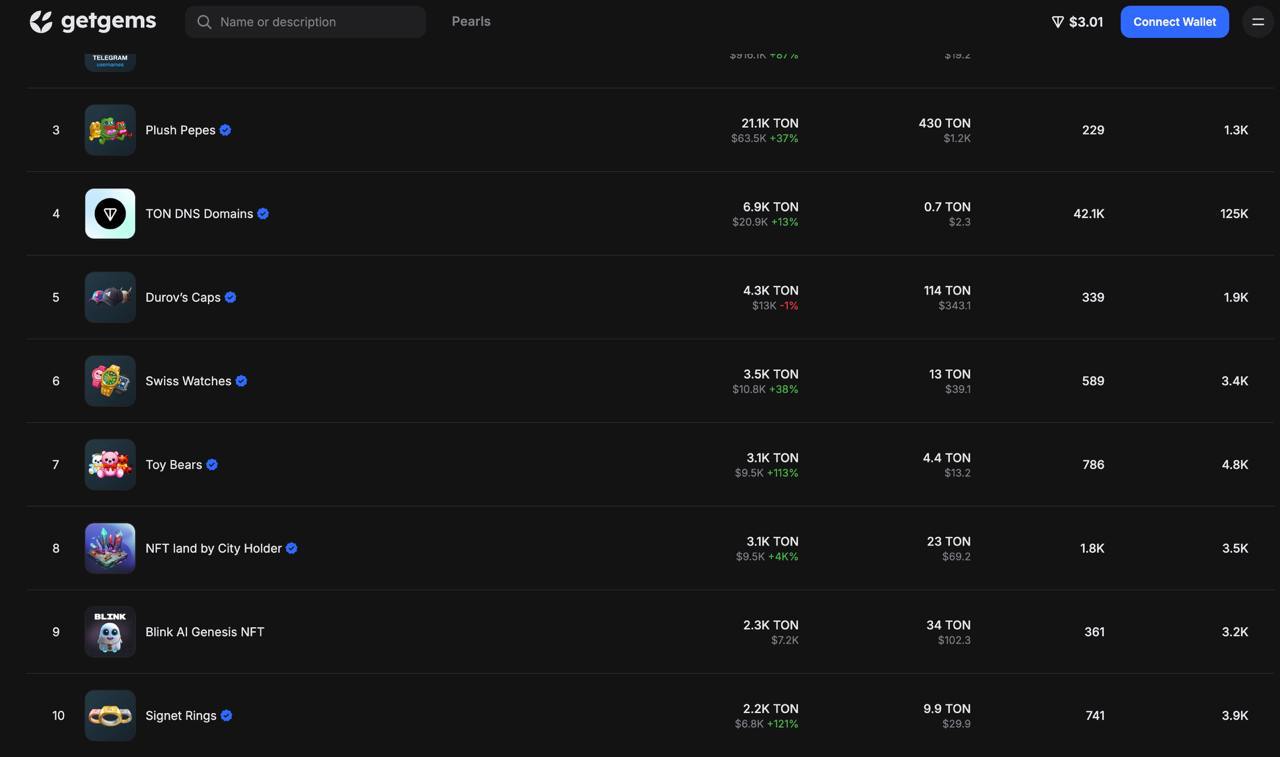Open the Pearls navigation item
1280x757 pixels.
tap(471, 21)
